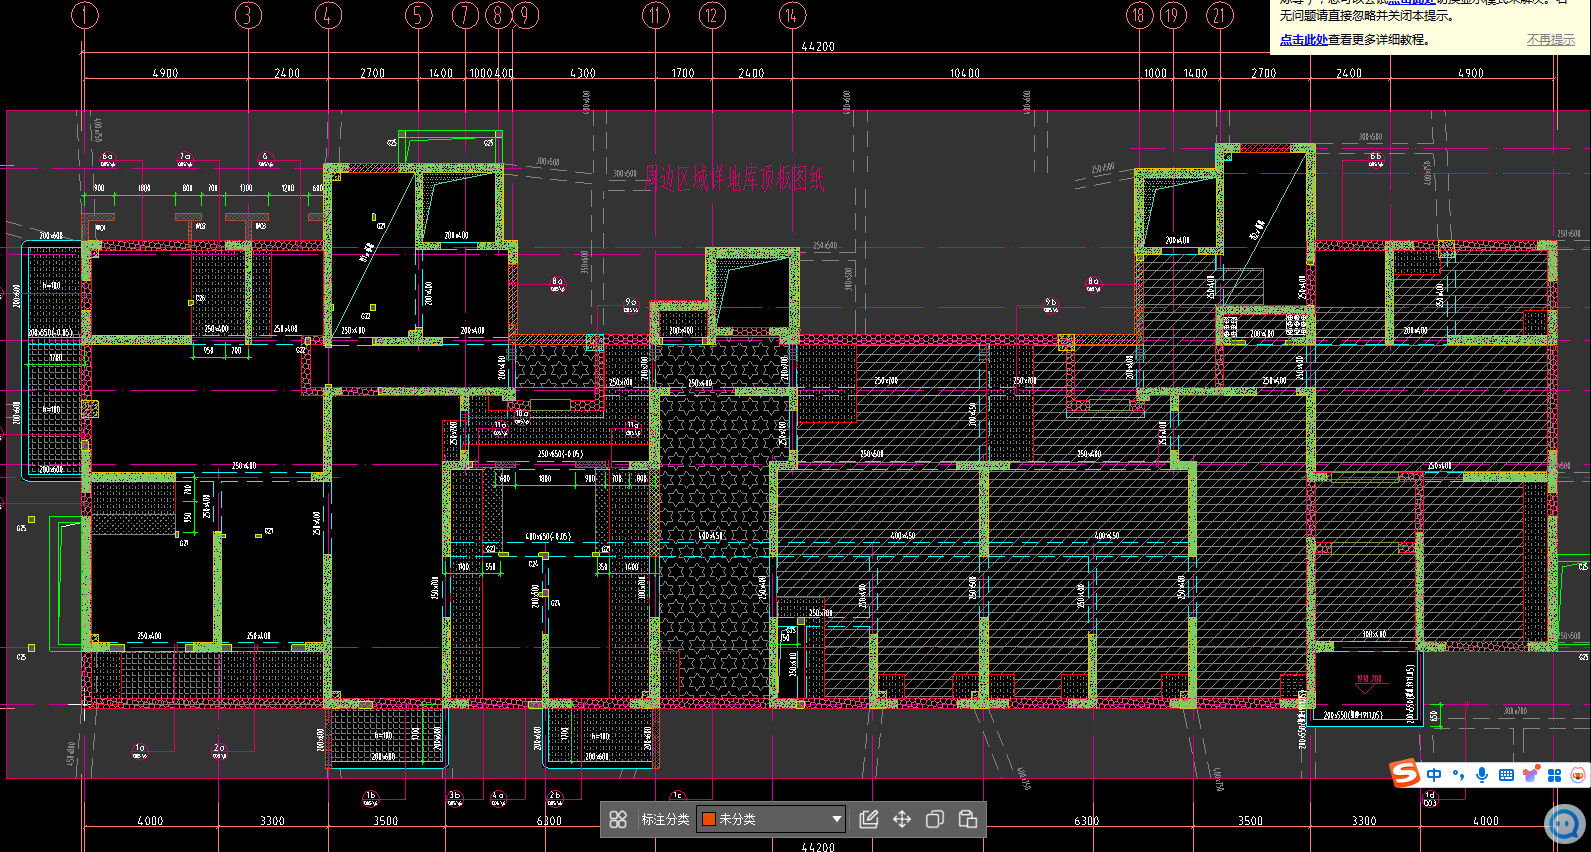This screenshot has height=852, width=1591.
Task: Click the four-shapes category icon in annotation toolbar
Action: click(618, 819)
